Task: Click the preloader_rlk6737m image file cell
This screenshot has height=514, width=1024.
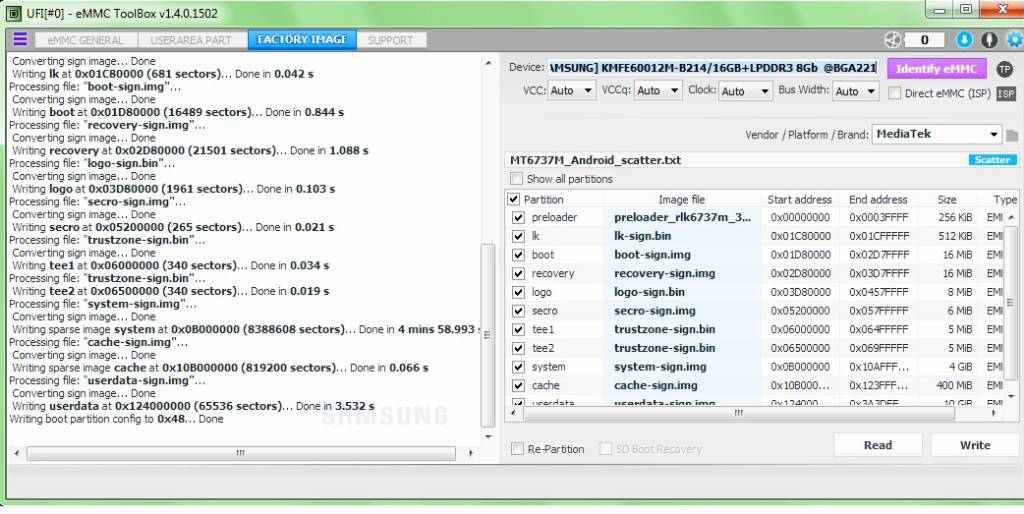Action: [x=682, y=217]
